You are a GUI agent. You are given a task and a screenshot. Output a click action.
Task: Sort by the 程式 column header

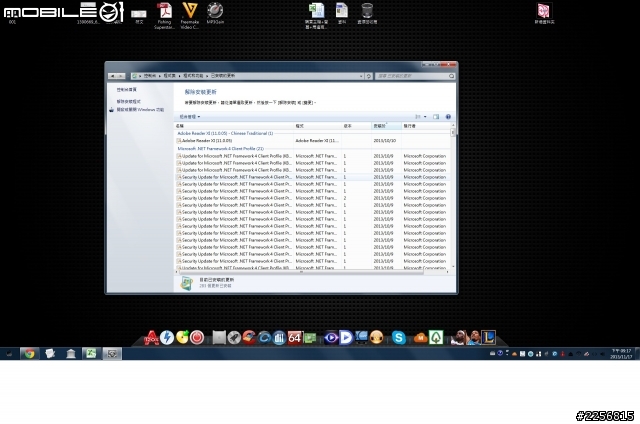[318, 126]
